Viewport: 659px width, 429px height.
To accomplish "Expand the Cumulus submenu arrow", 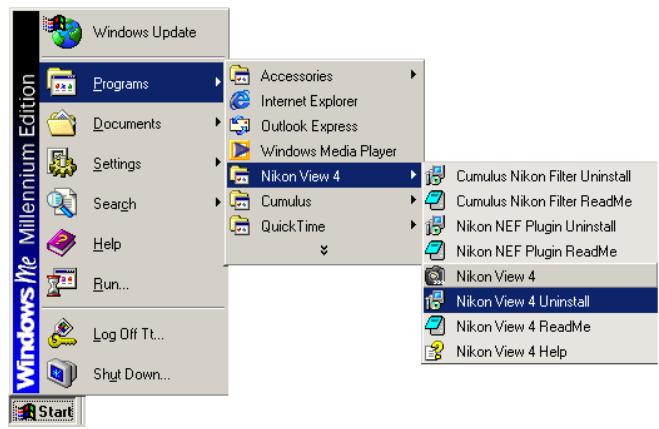I will pyautogui.click(x=414, y=200).
